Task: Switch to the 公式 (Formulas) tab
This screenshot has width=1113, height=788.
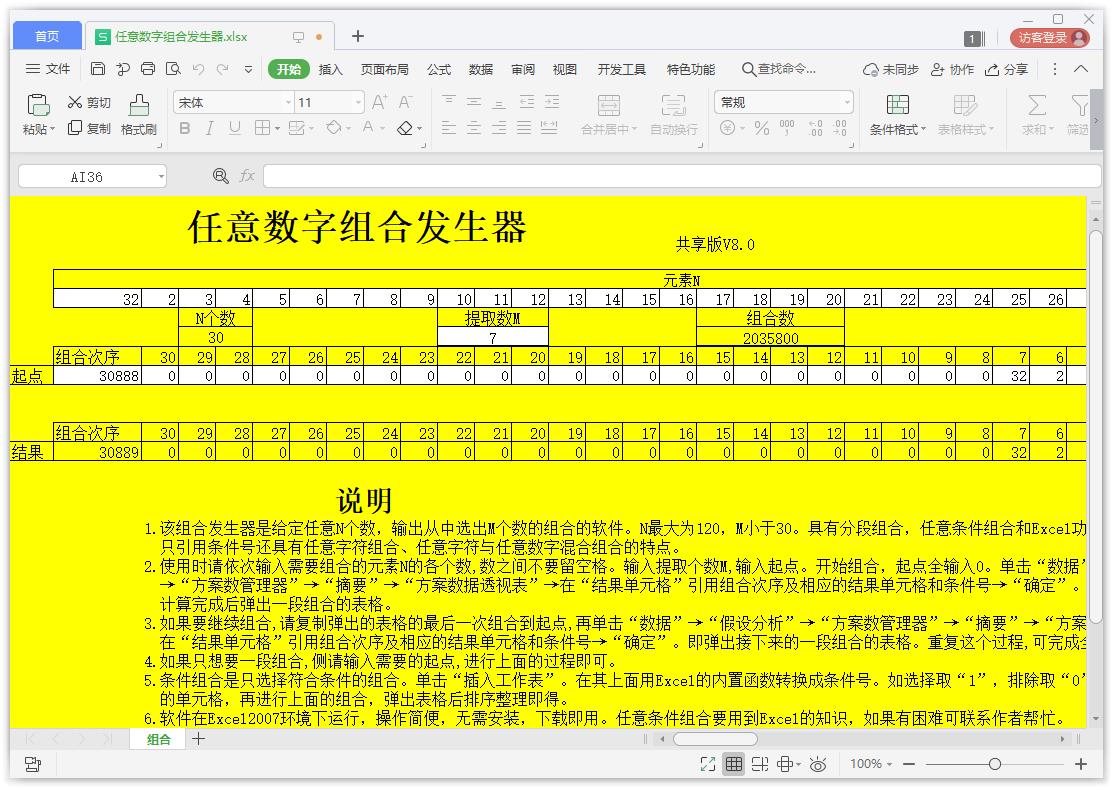Action: pos(439,69)
